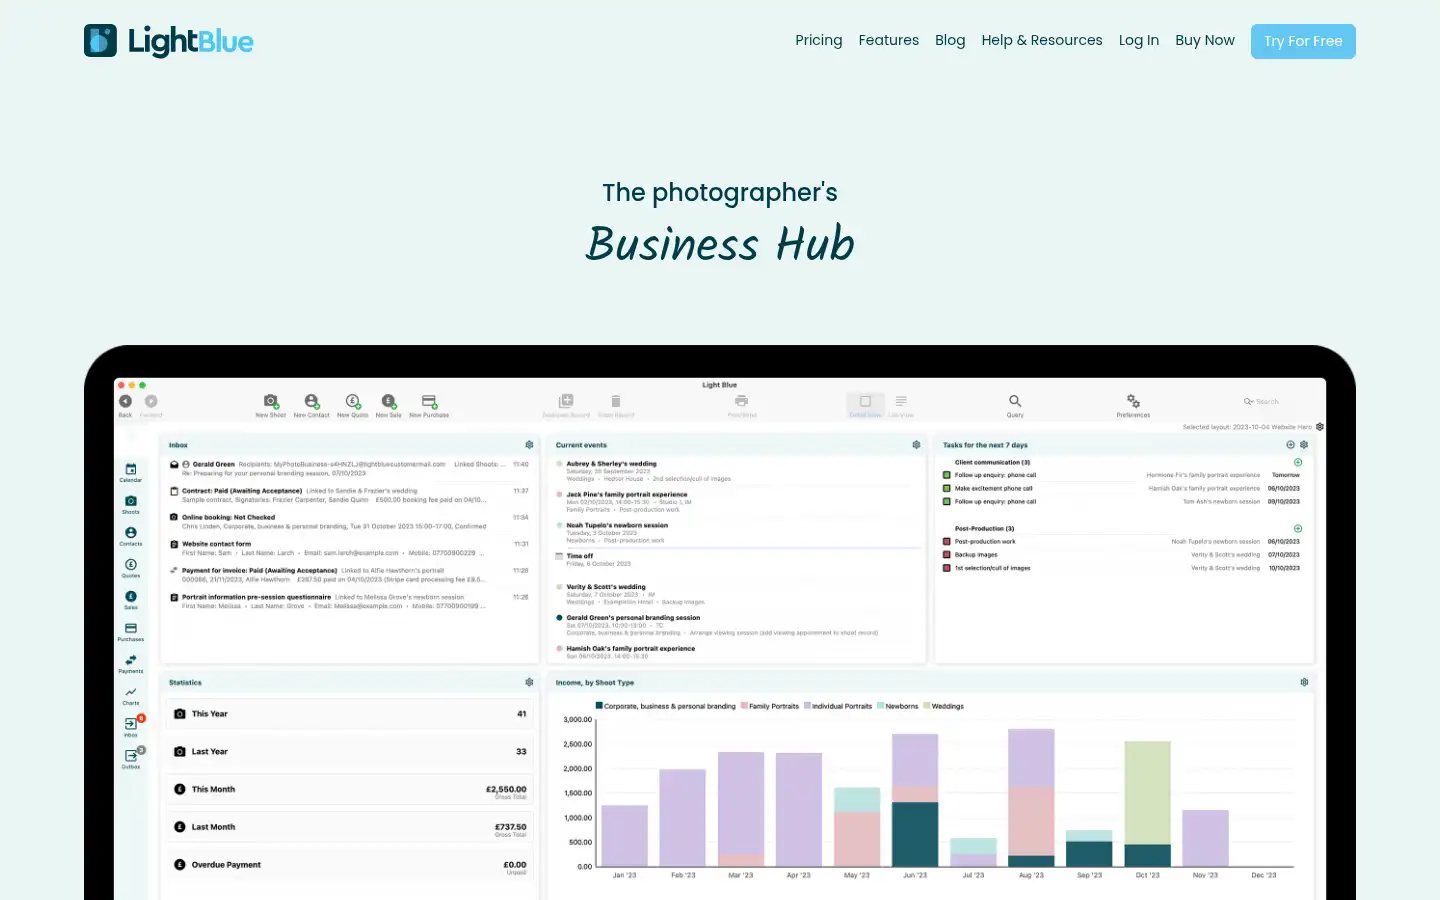Click the Selected layout gear icon

pyautogui.click(x=1320, y=427)
